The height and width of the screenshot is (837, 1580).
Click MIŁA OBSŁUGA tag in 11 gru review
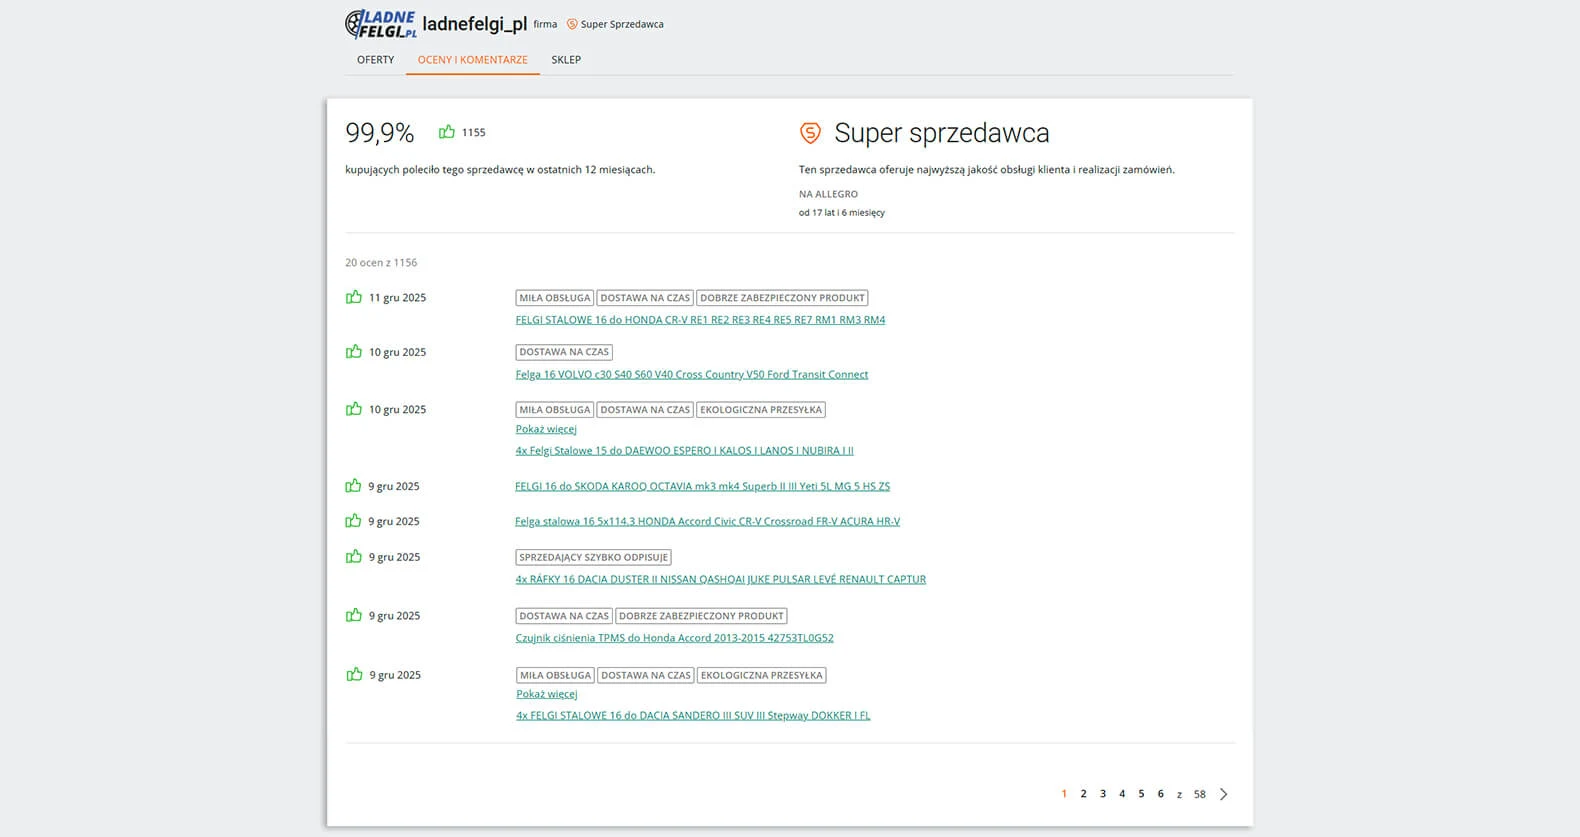tap(555, 298)
